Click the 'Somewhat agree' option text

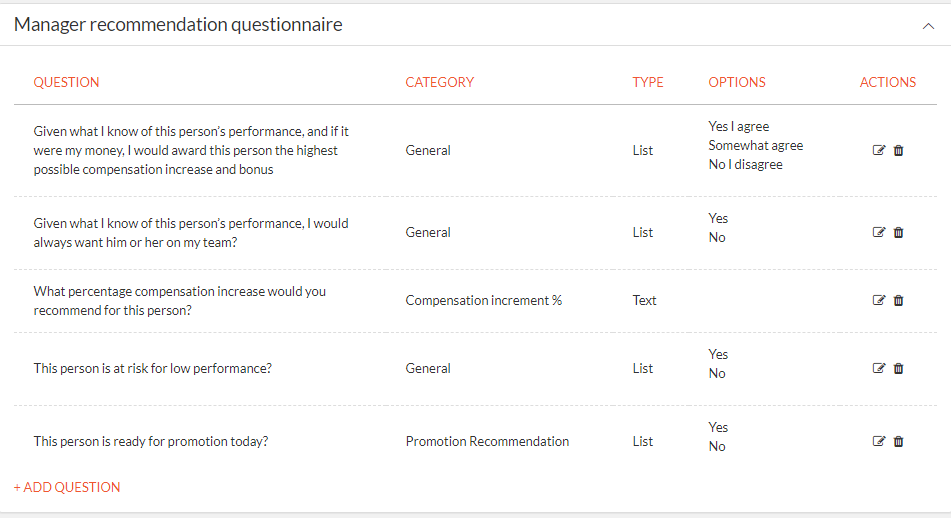(x=756, y=146)
